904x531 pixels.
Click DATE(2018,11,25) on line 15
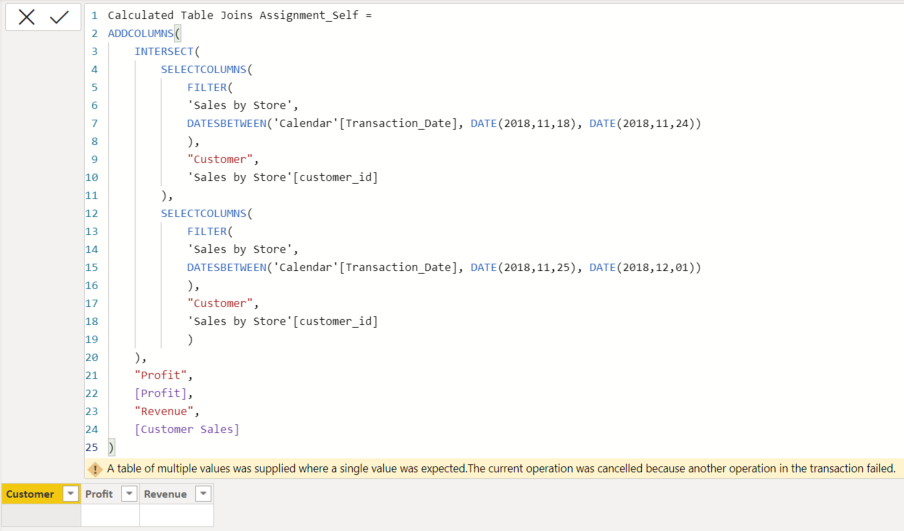click(x=523, y=268)
